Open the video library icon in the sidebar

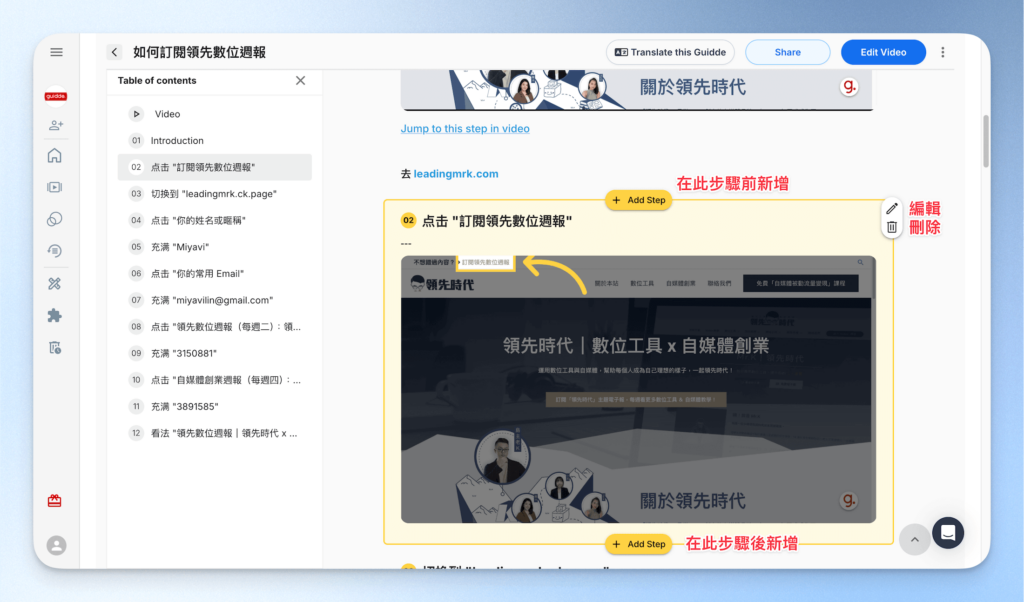55,187
